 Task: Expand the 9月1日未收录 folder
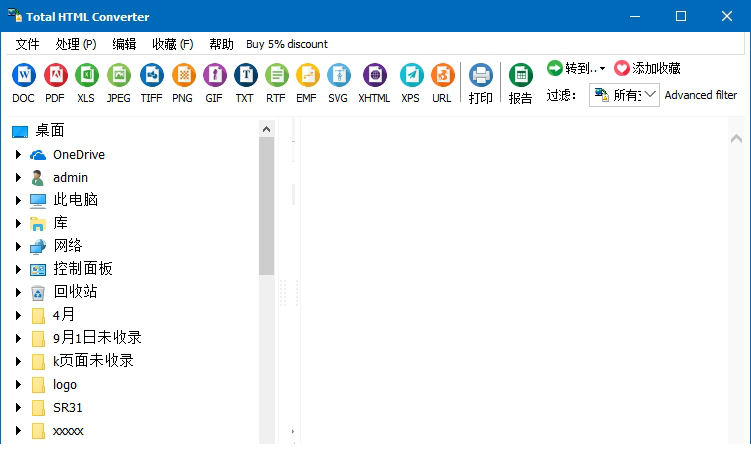[18, 338]
